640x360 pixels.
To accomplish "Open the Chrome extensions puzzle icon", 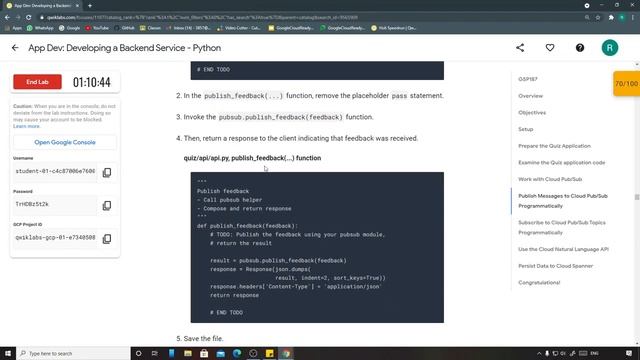I will tap(611, 18).
